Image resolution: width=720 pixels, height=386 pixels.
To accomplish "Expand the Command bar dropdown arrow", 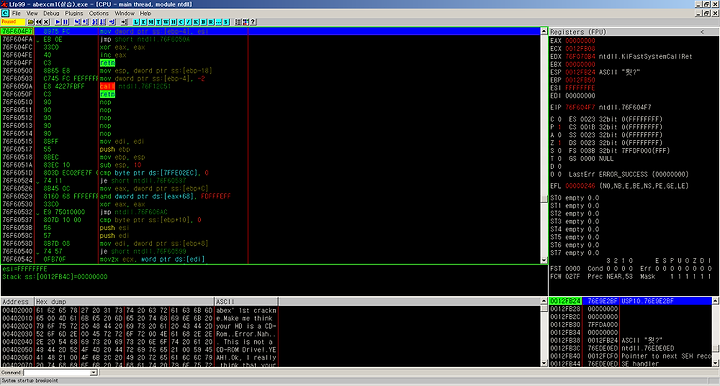I will pyautogui.click(x=94, y=372).
